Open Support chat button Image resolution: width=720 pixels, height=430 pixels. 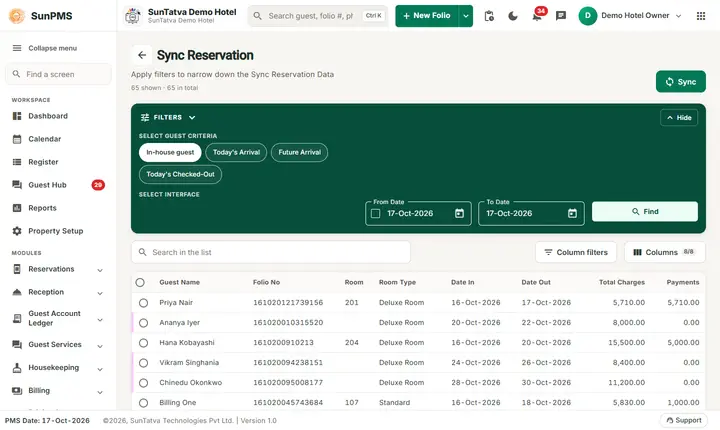pos(684,420)
